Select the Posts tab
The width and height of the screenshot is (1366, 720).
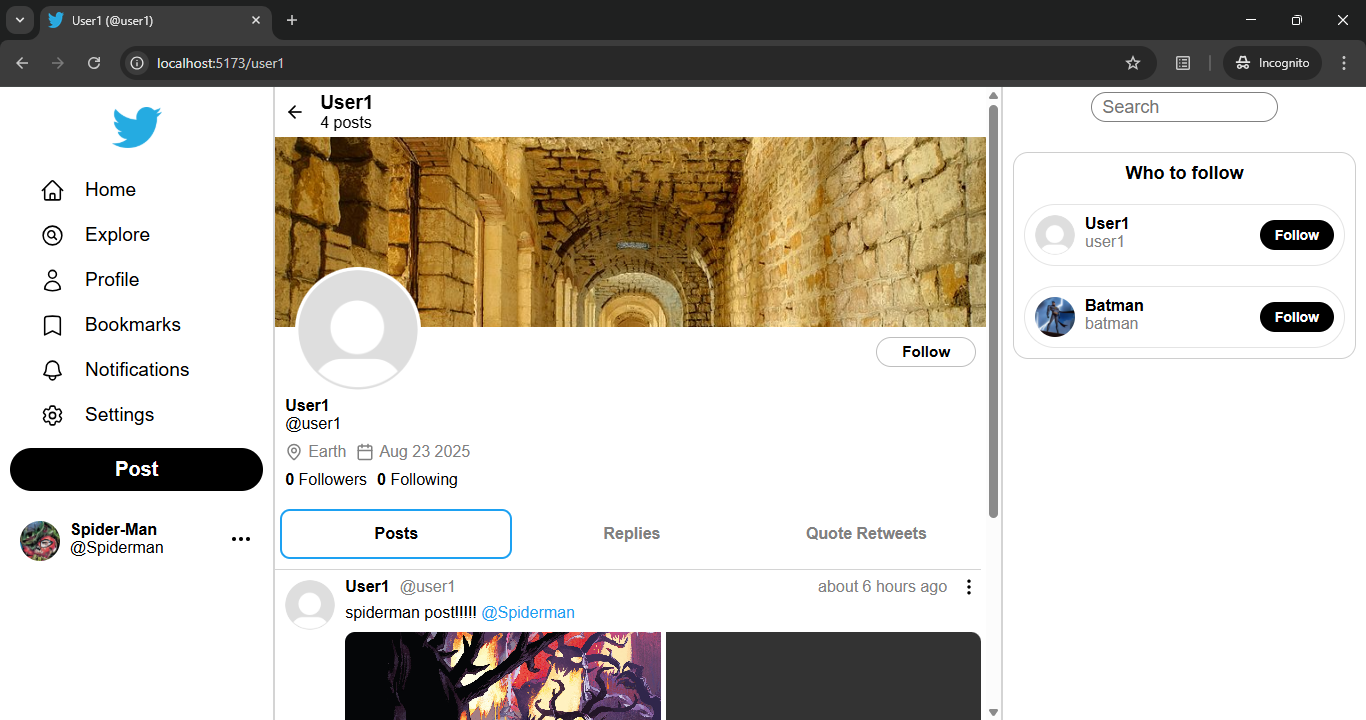click(396, 534)
